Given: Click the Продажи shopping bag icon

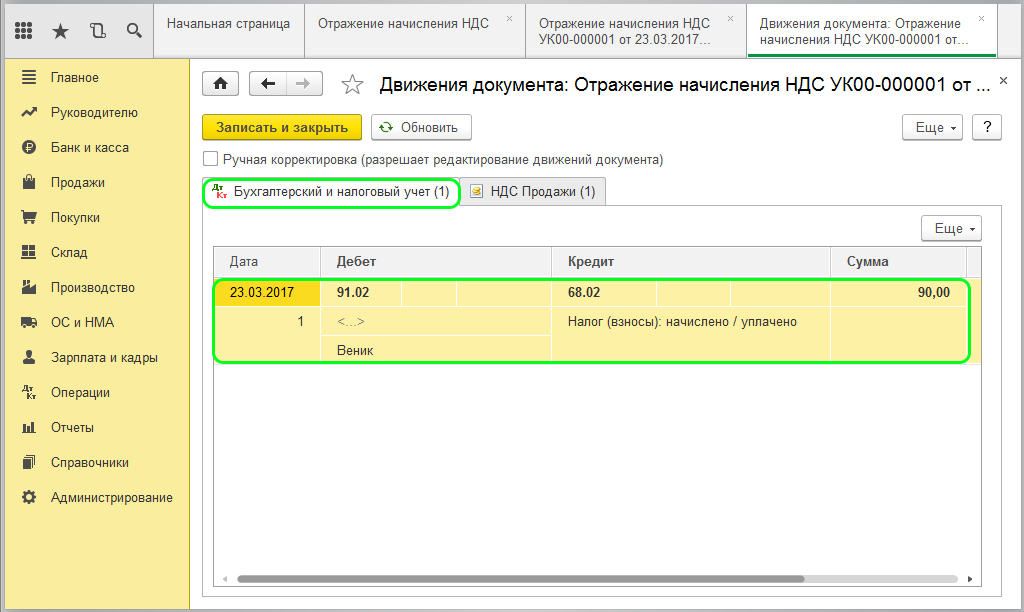Looking at the screenshot, I should [29, 182].
